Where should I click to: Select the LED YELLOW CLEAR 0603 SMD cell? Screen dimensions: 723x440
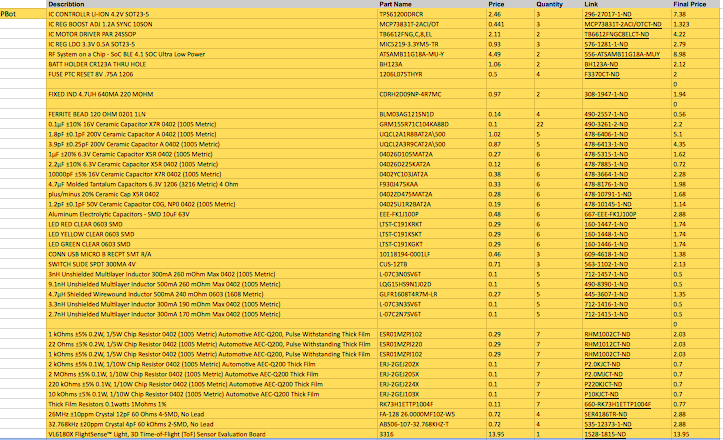212,234
